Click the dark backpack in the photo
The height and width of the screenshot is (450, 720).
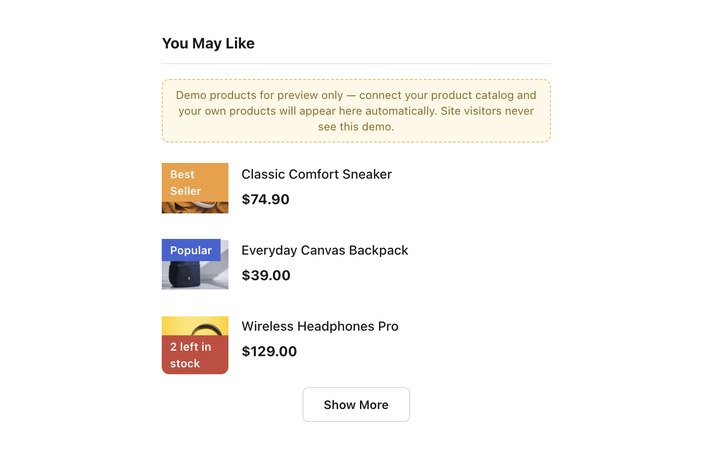coord(185,274)
